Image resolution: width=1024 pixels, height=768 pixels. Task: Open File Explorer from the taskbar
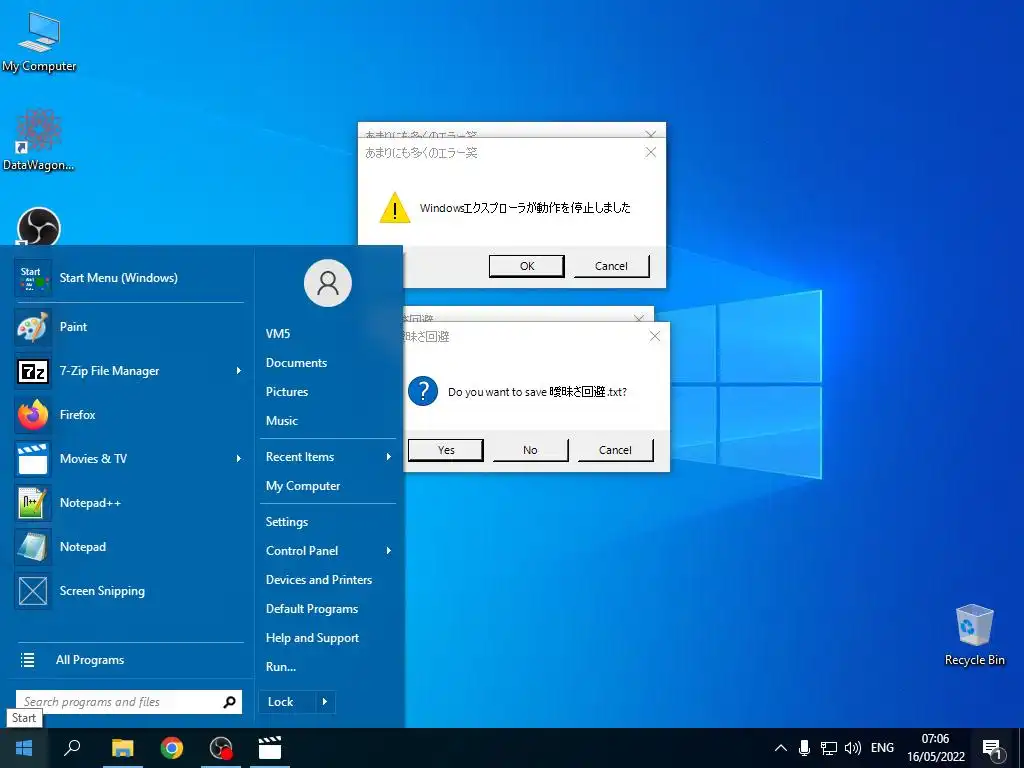[x=122, y=748]
